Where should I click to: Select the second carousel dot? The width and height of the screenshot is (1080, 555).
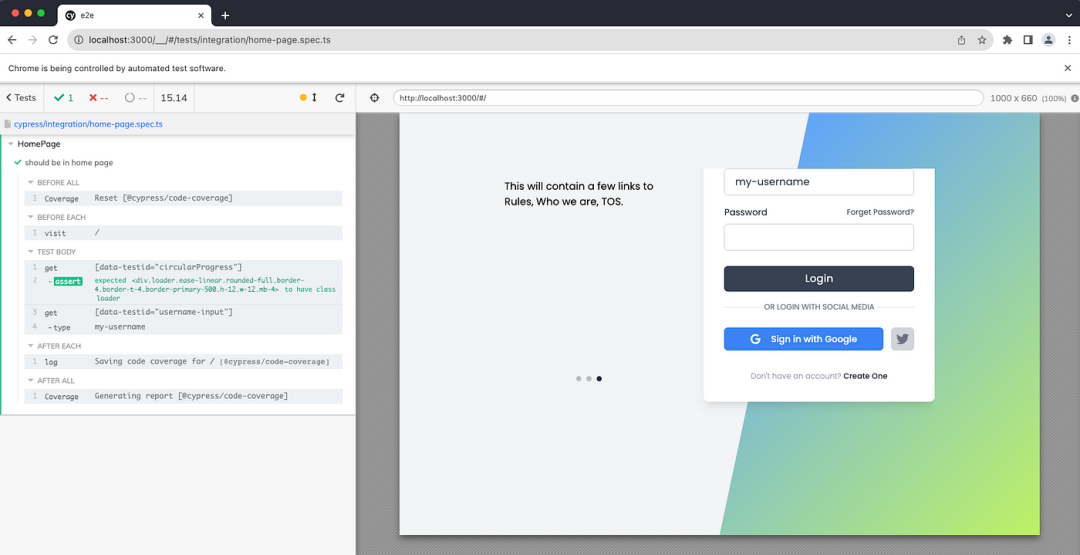589,379
